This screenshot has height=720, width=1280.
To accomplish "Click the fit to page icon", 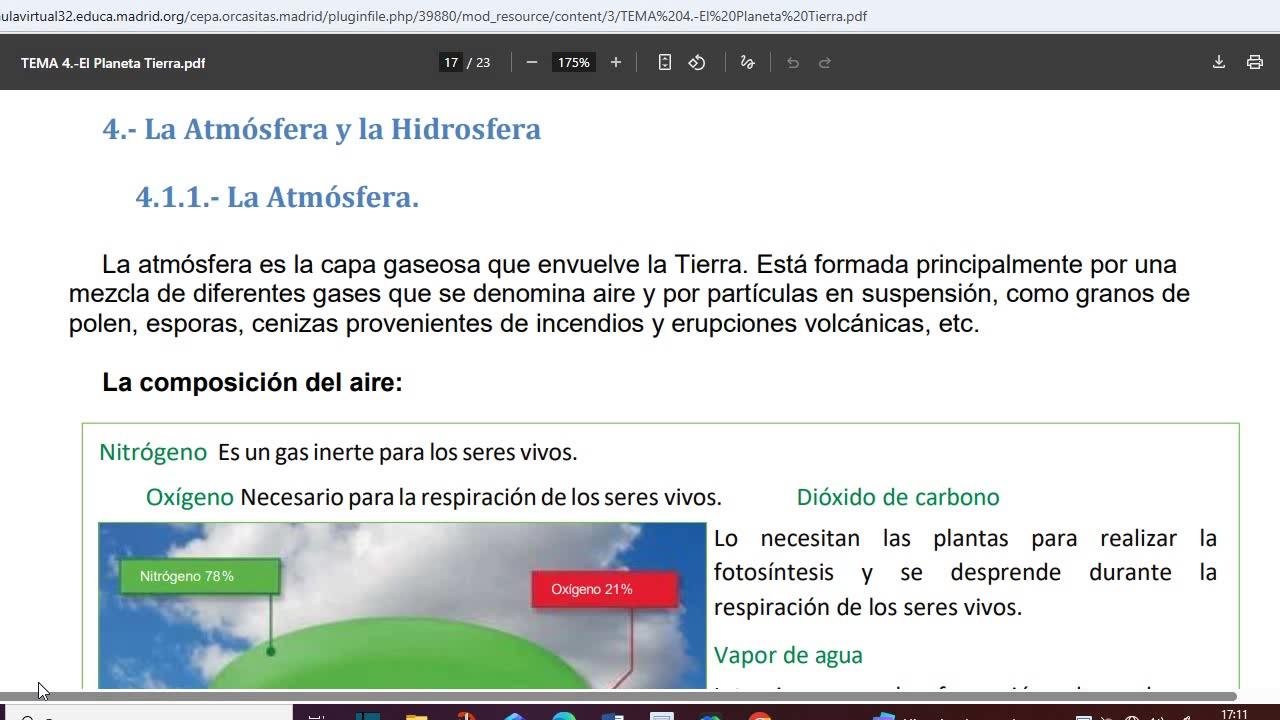I will click(x=665, y=62).
